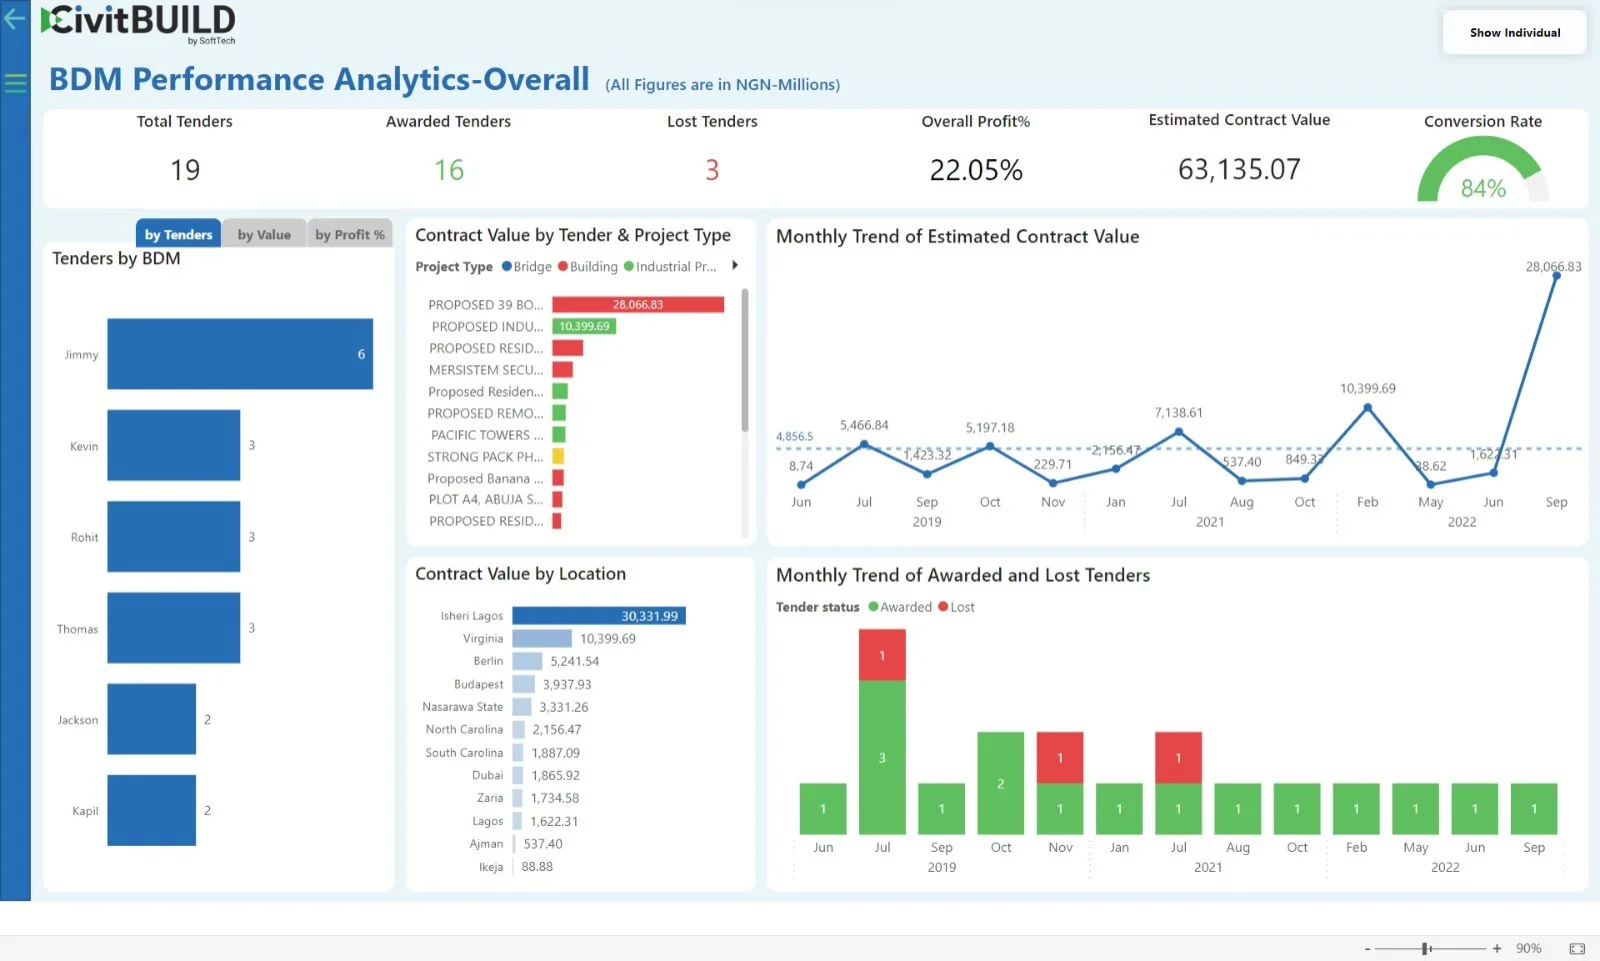Click the scrollbar in Contract Value by Tender chart
This screenshot has height=961, width=1600.
(745, 360)
